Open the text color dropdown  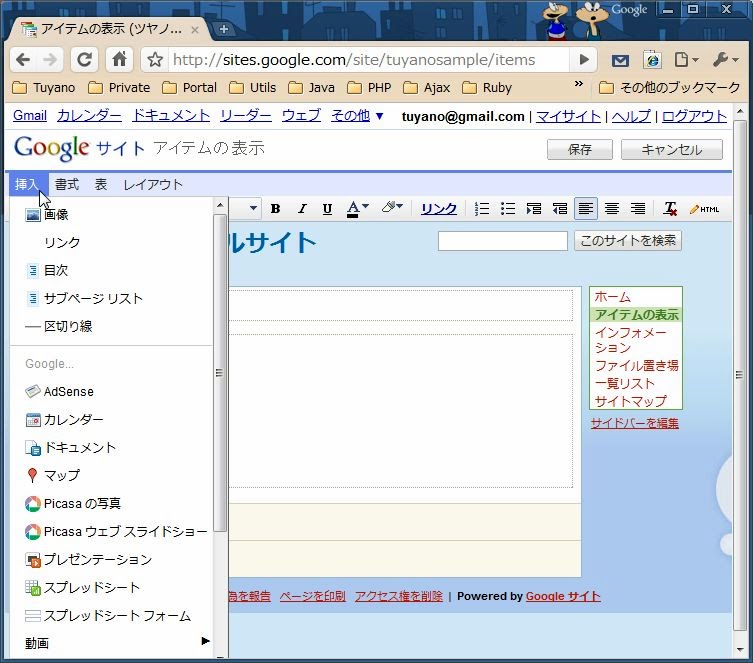358,209
